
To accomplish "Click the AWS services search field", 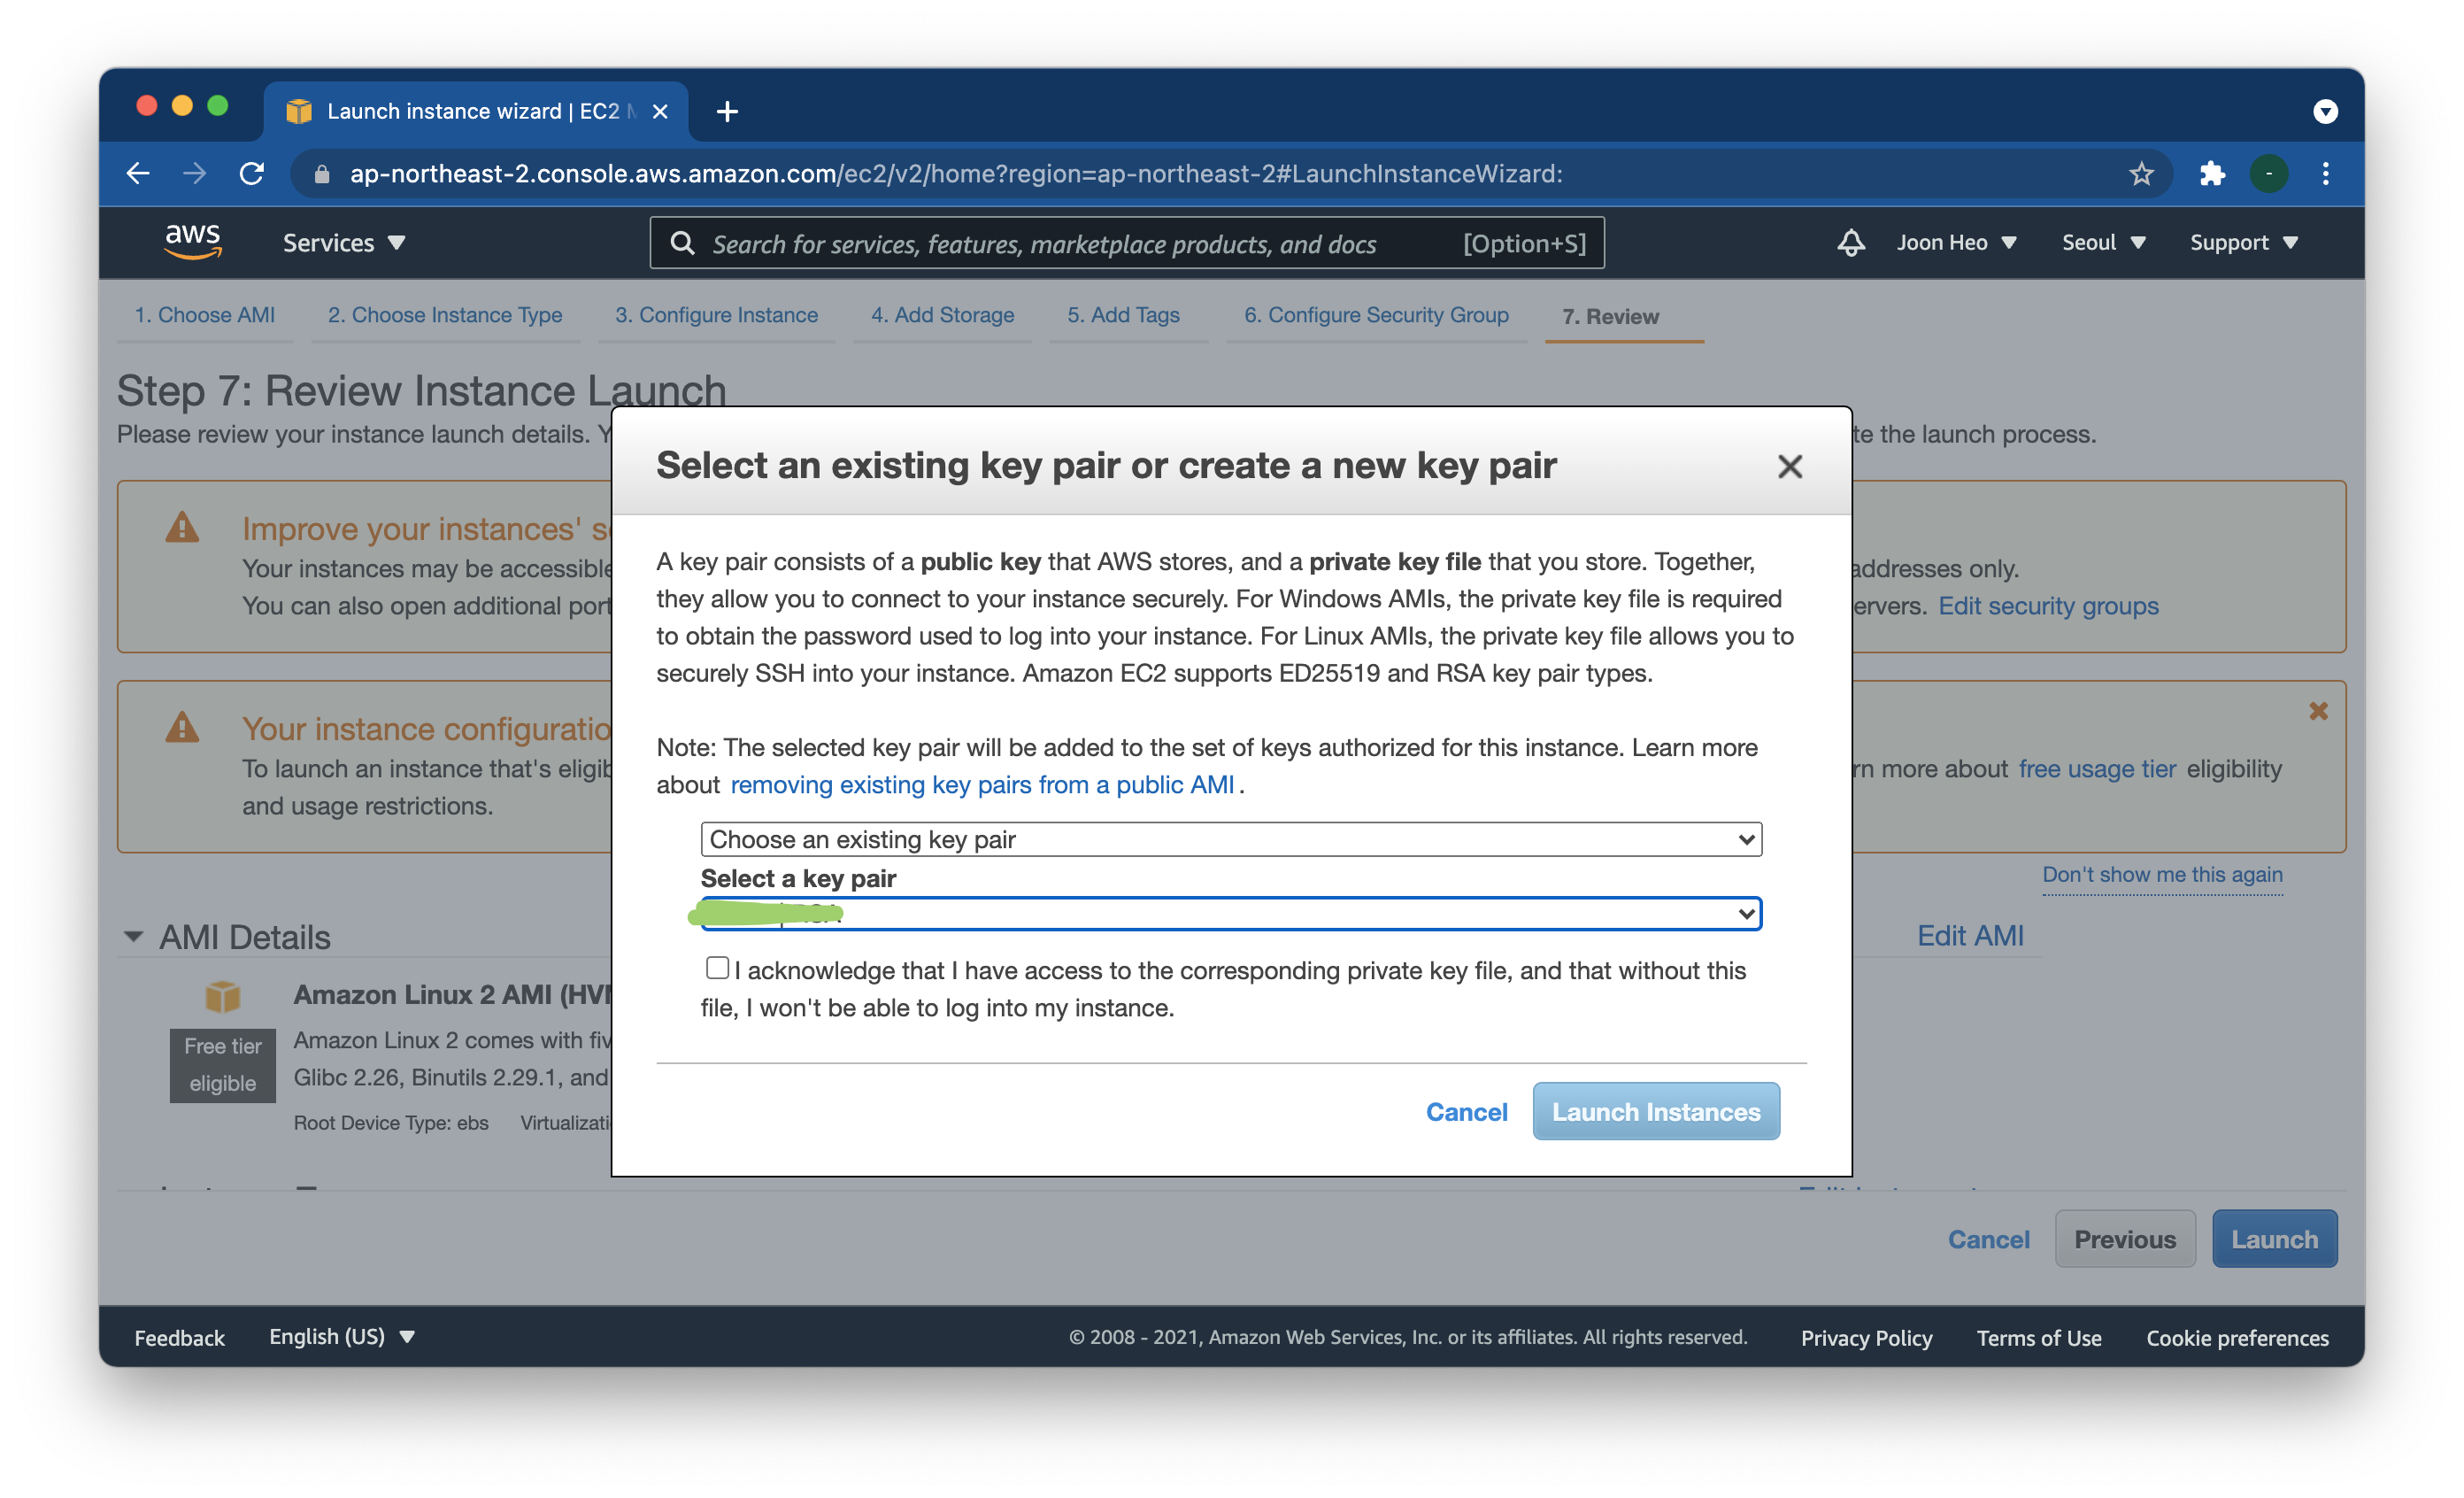I will pos(1080,244).
